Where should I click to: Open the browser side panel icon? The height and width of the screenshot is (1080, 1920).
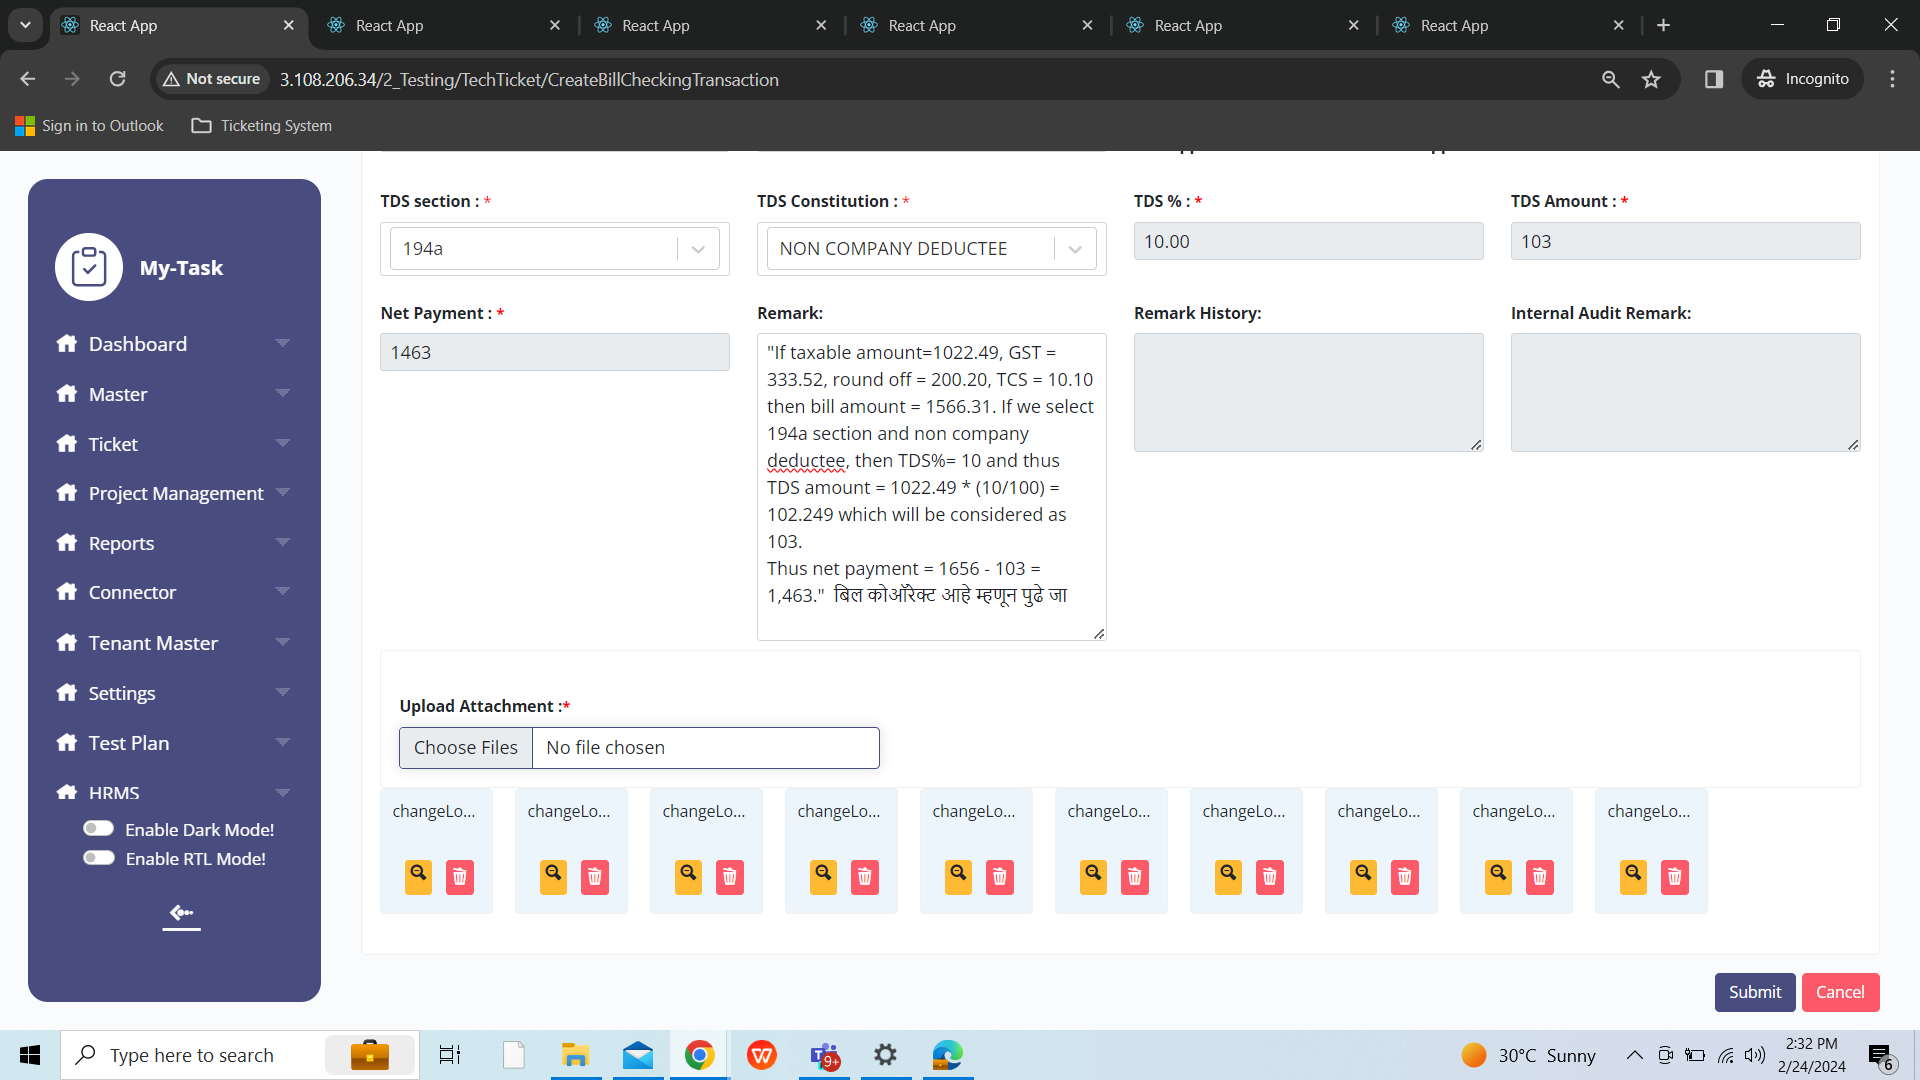click(x=1714, y=79)
